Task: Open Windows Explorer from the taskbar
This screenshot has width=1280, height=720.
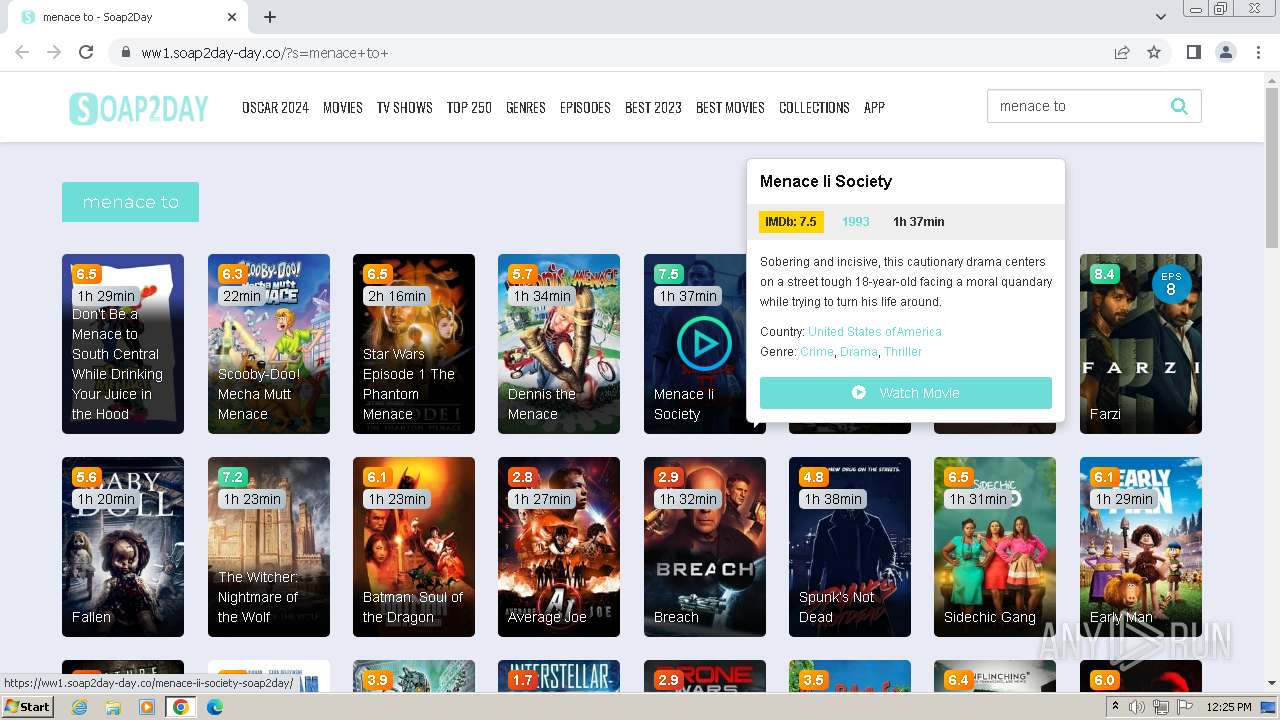Action: coord(113,706)
